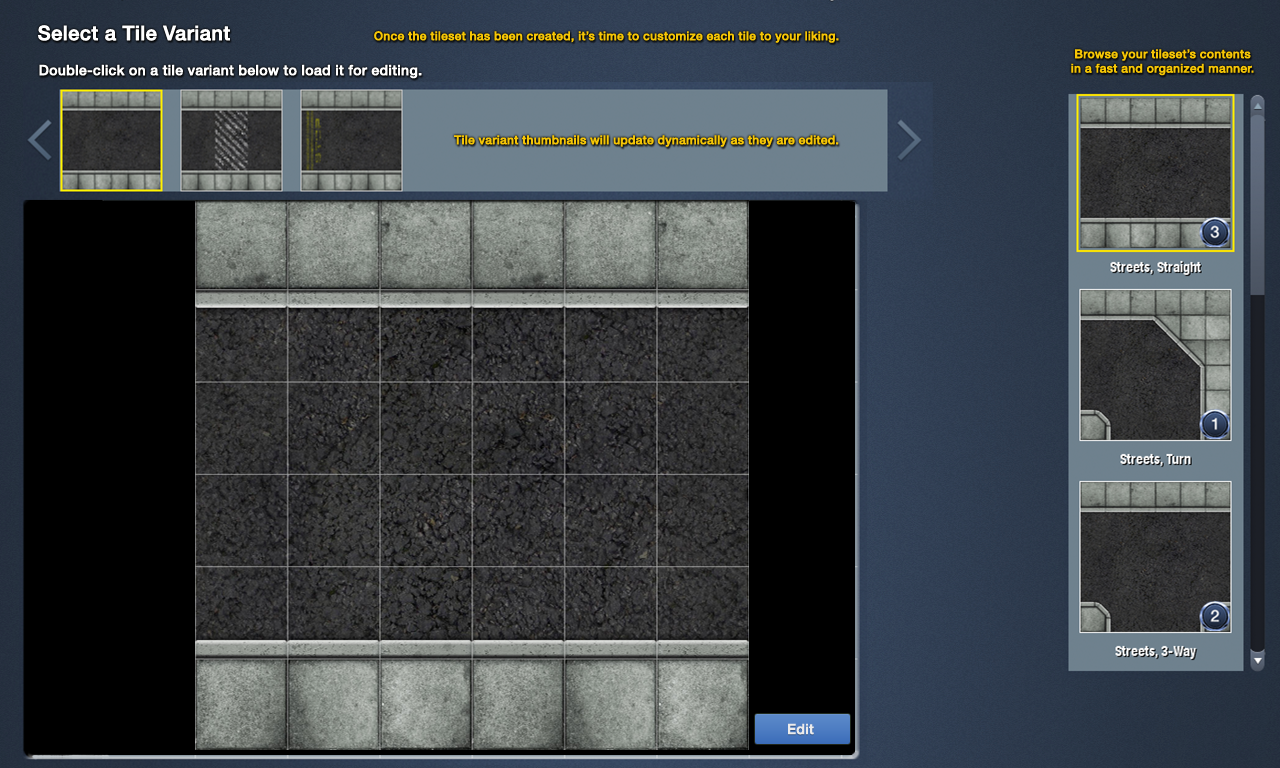Click the variant count badge showing 2
Image resolution: width=1280 pixels, height=768 pixels.
pyautogui.click(x=1214, y=616)
